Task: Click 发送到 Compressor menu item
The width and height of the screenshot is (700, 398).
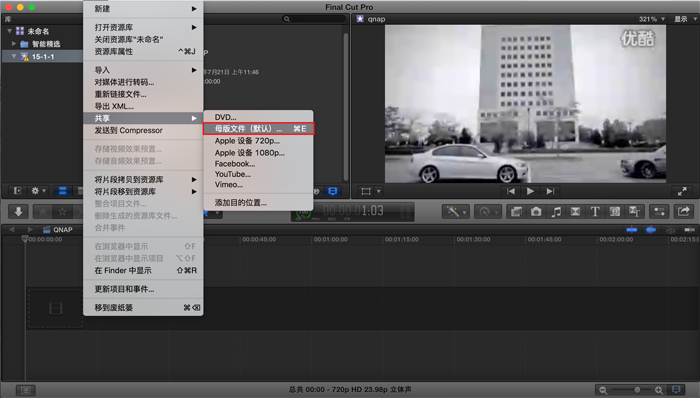Action: point(143,130)
